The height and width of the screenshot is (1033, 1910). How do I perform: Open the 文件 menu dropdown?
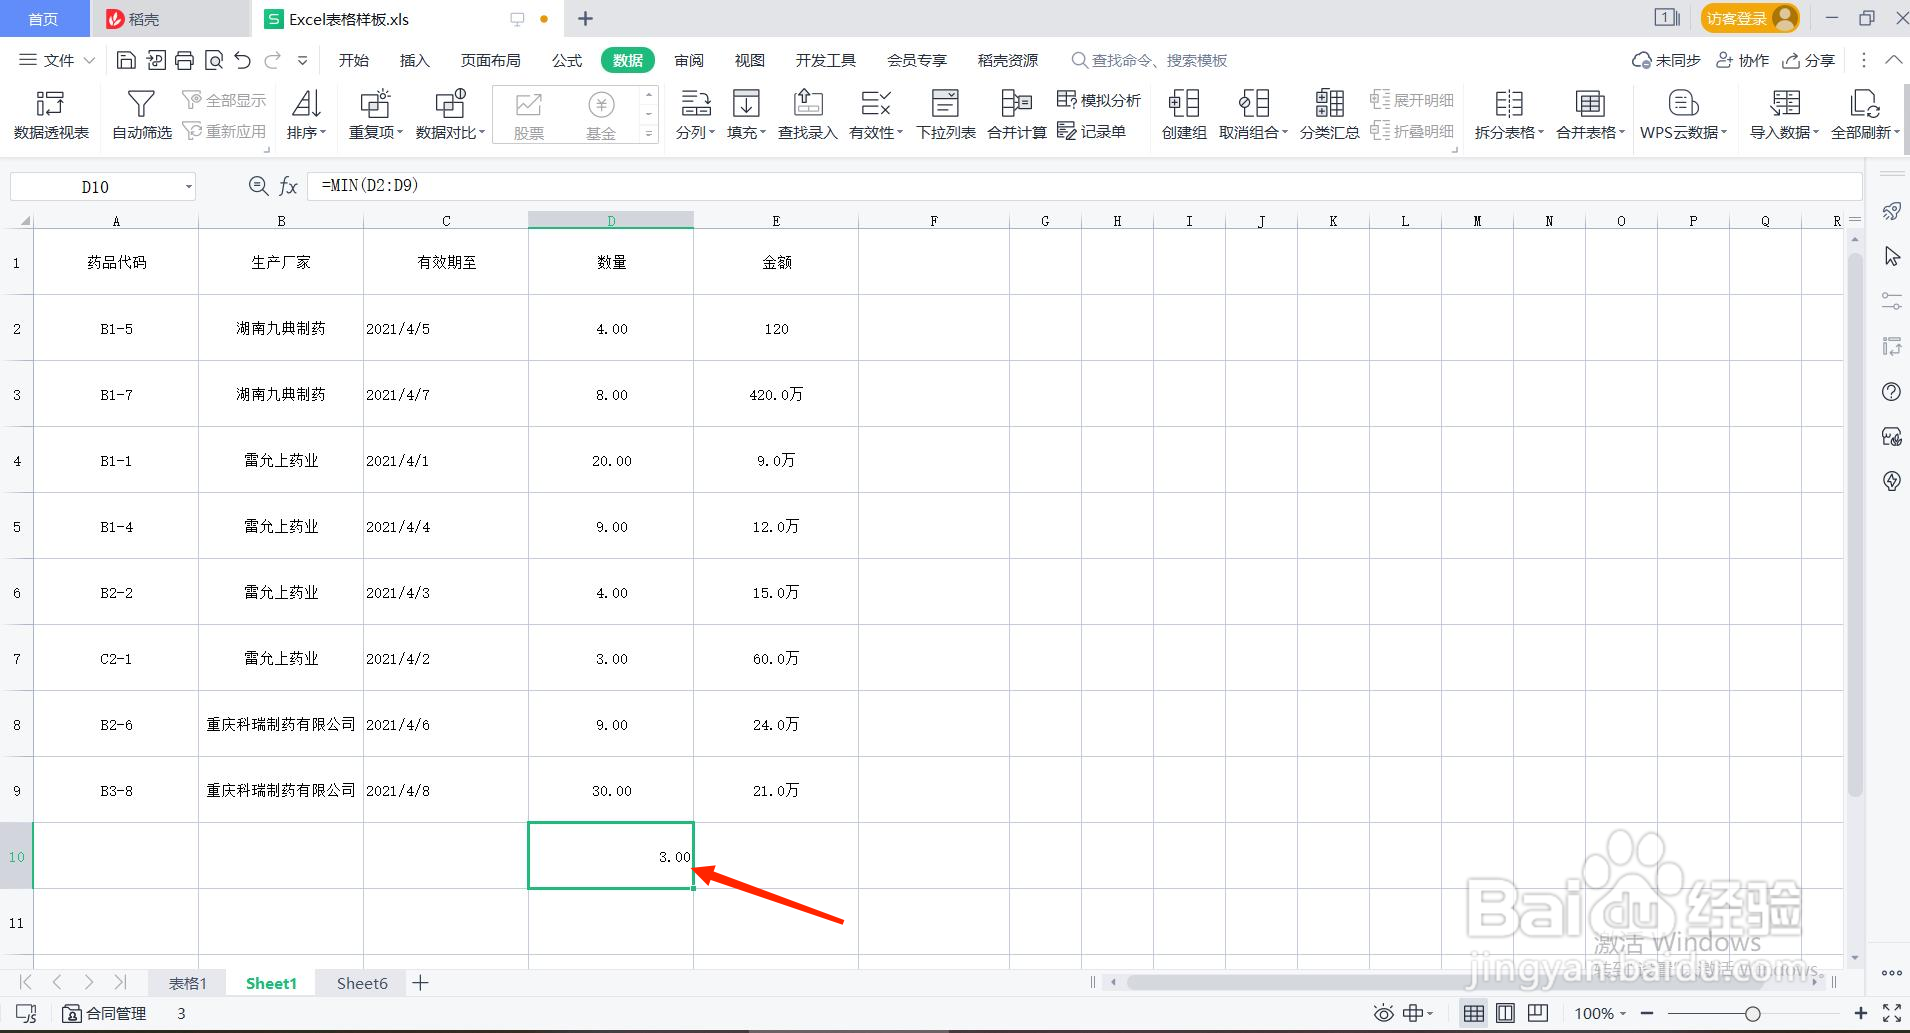57,60
